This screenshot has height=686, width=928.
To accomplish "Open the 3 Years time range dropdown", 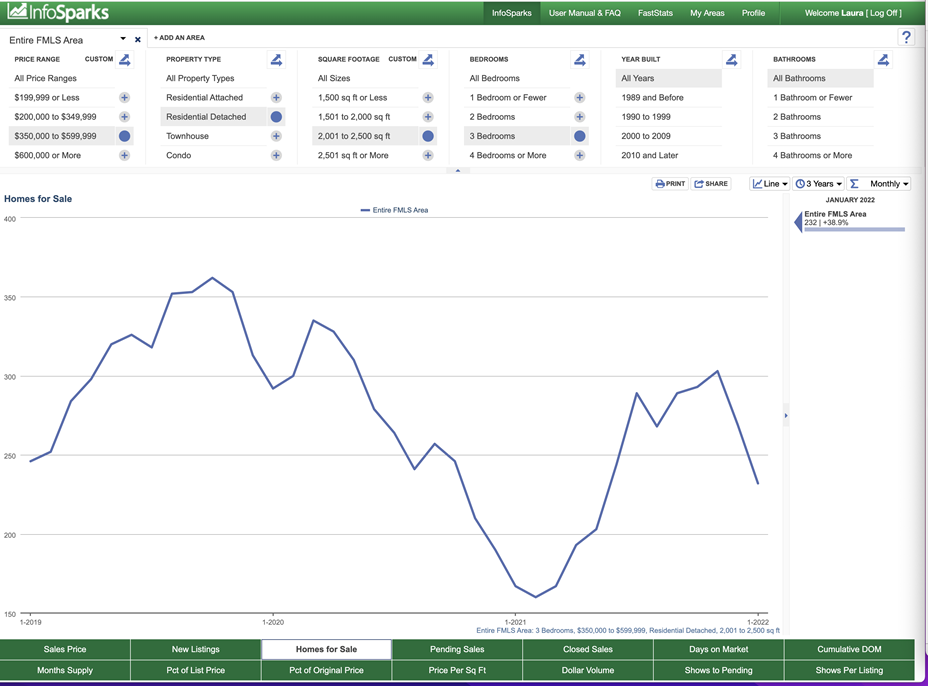I will (819, 184).
